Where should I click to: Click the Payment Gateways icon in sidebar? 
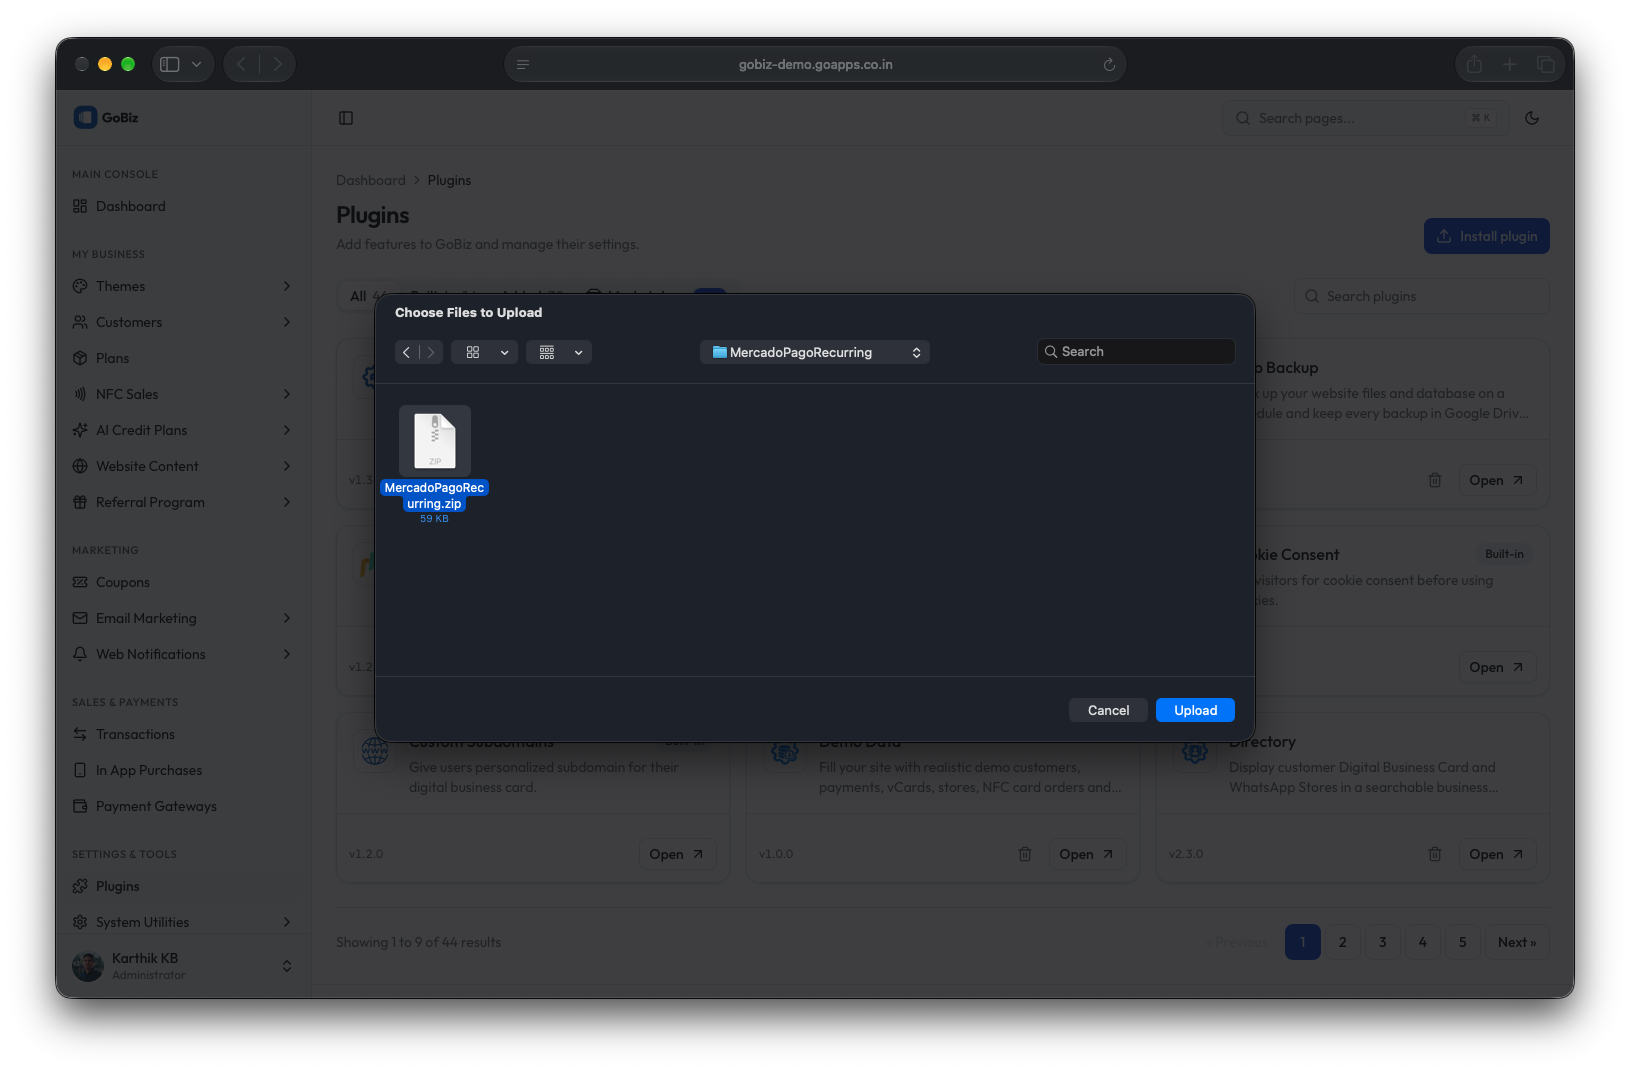click(x=80, y=806)
